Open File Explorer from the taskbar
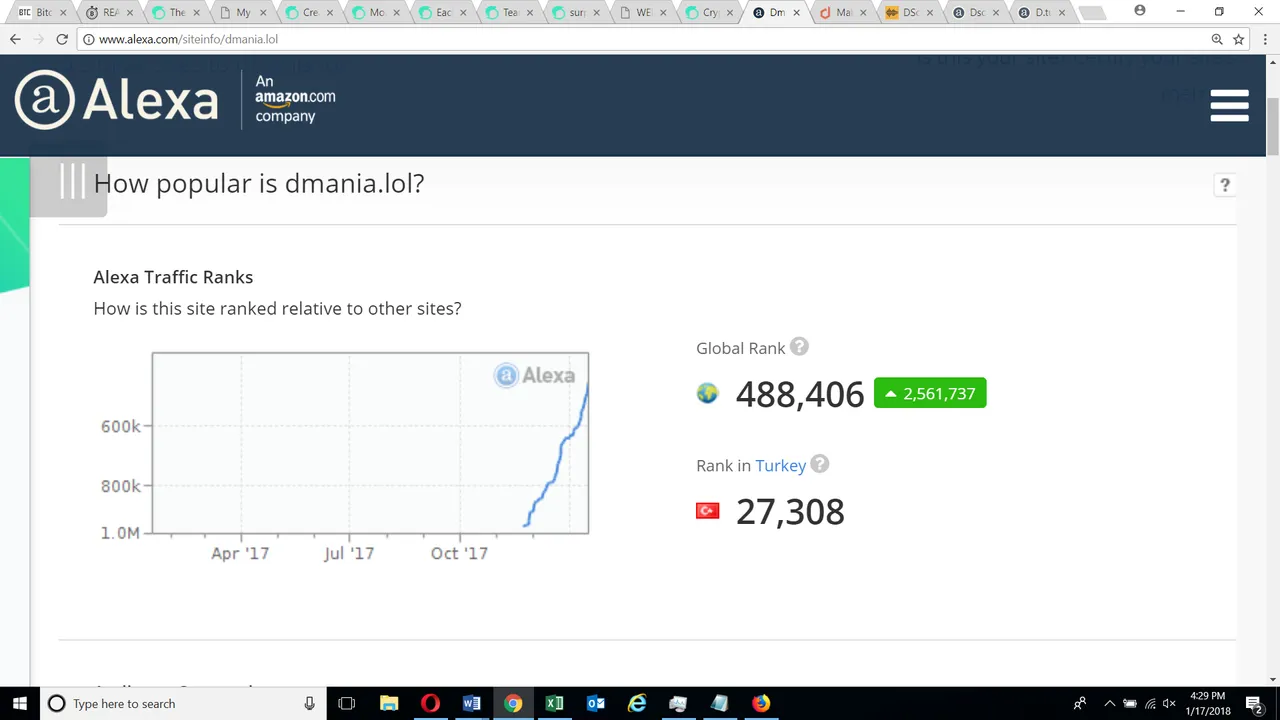The height and width of the screenshot is (720, 1280). [x=389, y=703]
